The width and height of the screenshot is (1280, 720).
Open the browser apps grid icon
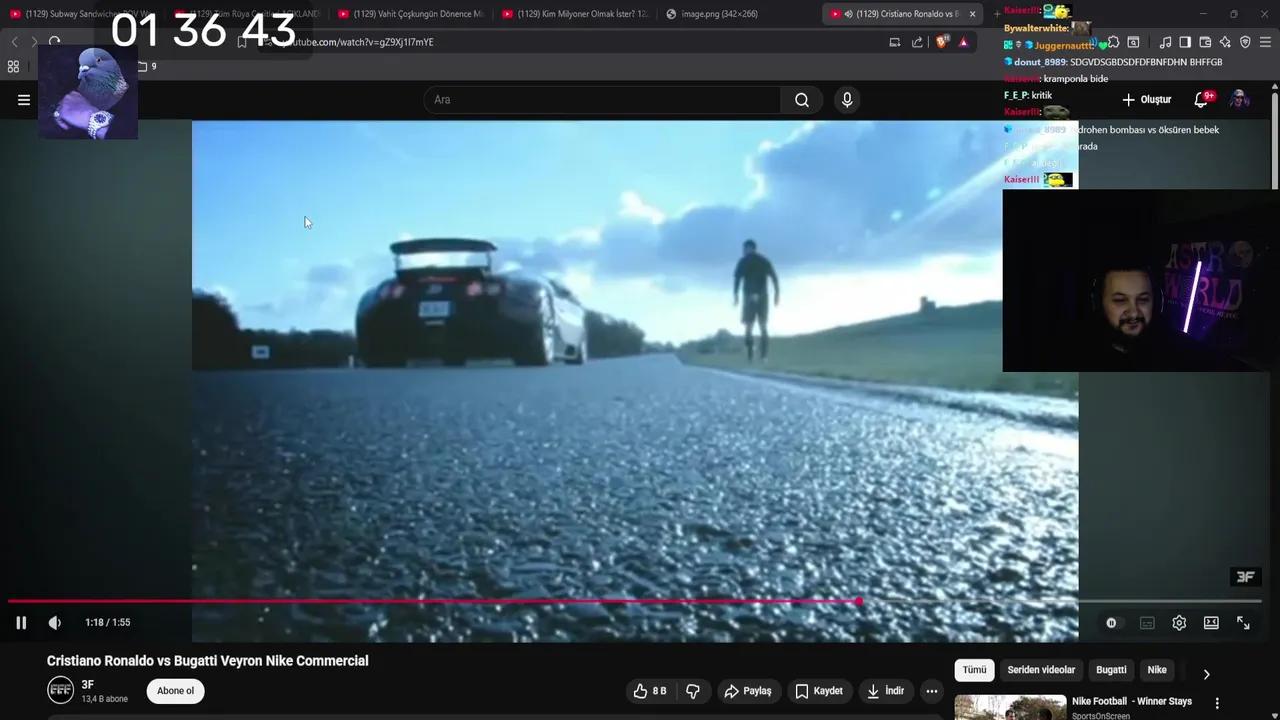coord(13,67)
